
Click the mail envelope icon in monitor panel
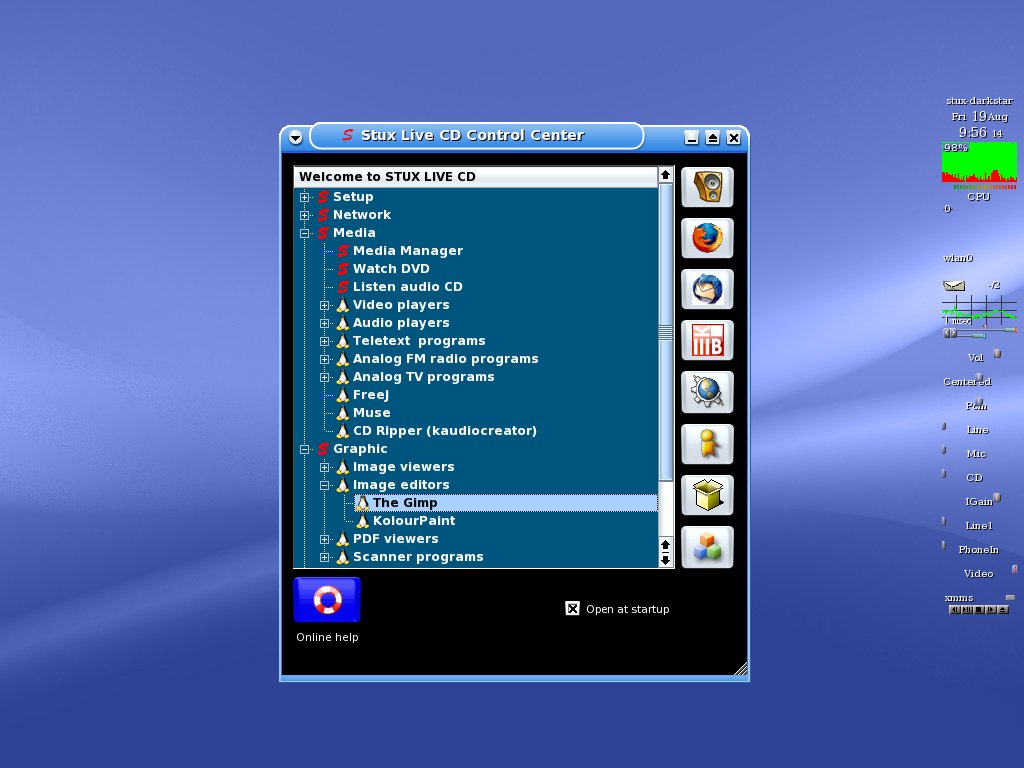(x=953, y=285)
